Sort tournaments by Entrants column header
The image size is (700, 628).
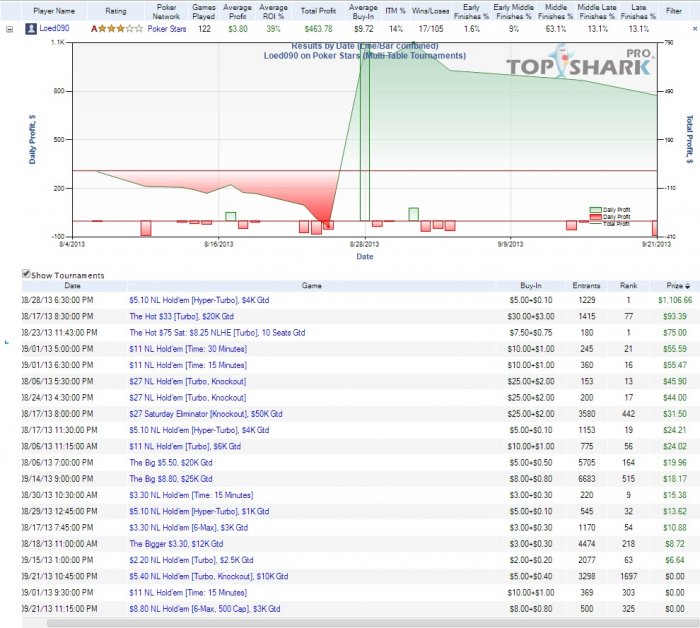587,286
